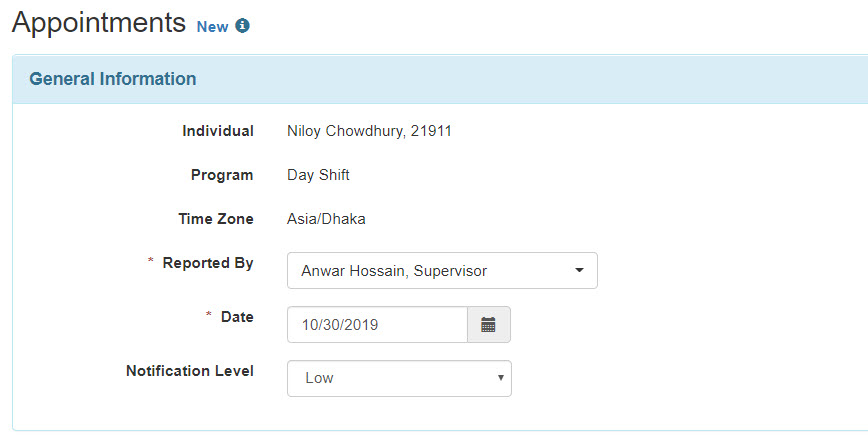Click the small arrow on Notification Level select
868x442 pixels.
(x=500, y=378)
